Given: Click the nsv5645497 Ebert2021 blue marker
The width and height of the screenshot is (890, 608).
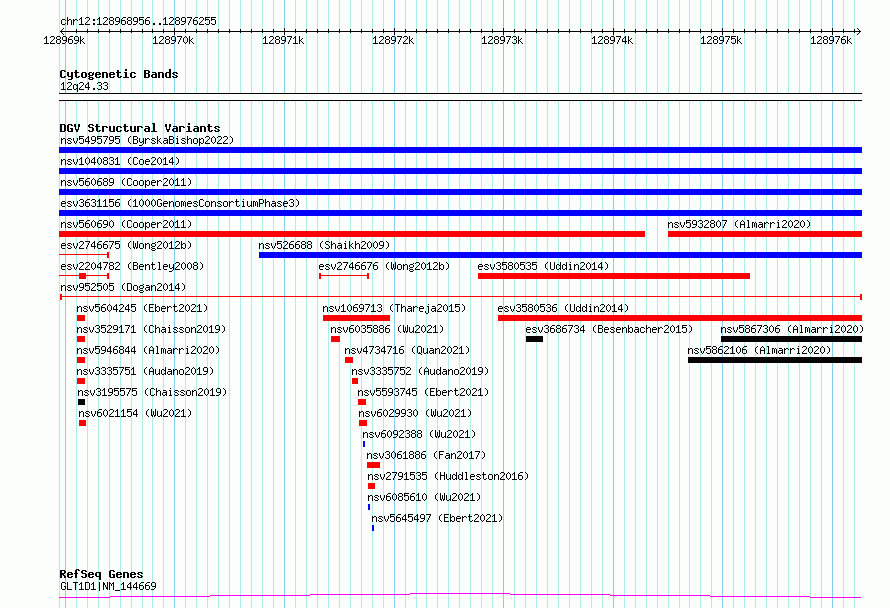Looking at the screenshot, I should click(x=373, y=528).
